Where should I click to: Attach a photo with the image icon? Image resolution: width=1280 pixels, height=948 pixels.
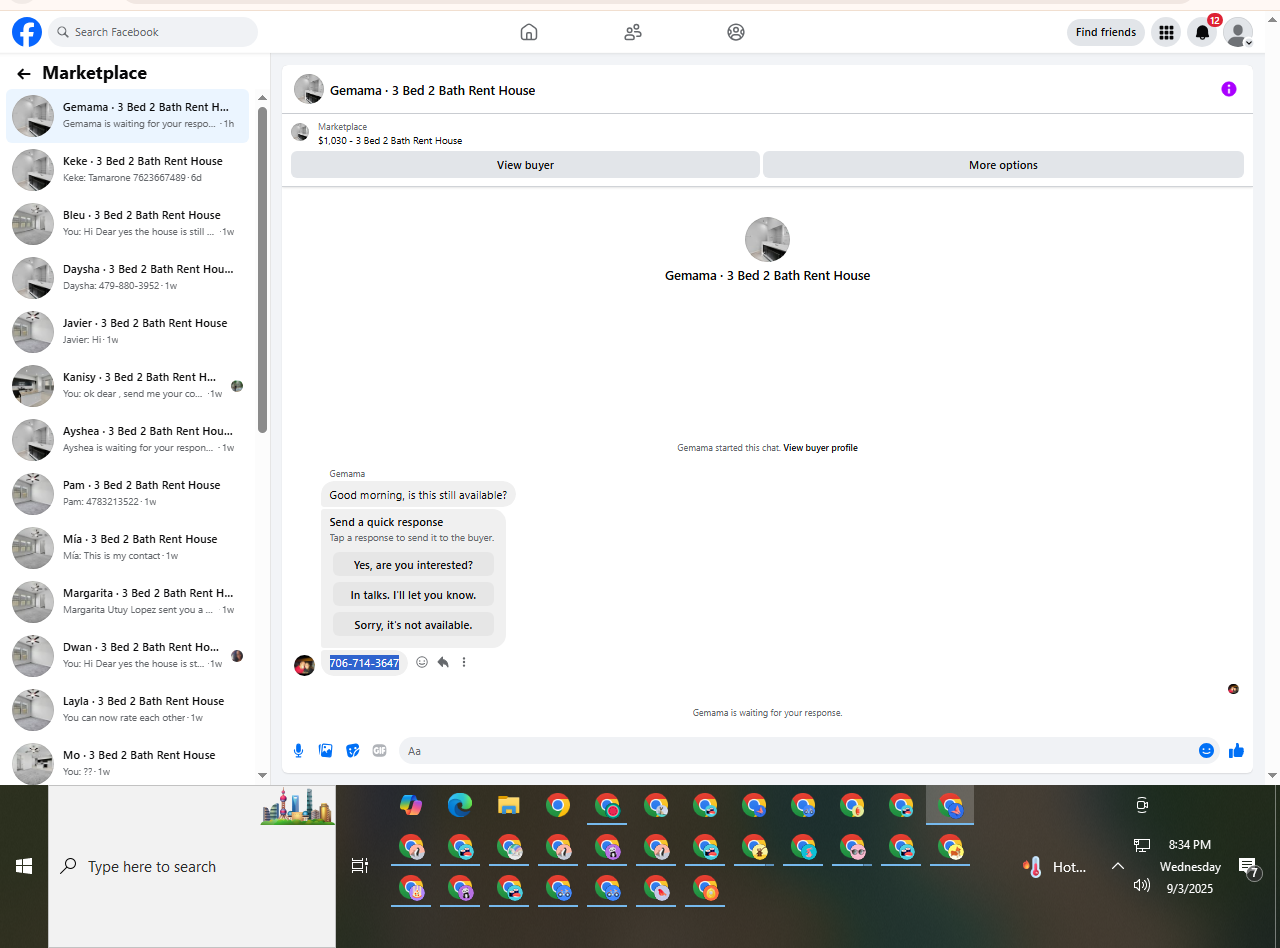325,750
